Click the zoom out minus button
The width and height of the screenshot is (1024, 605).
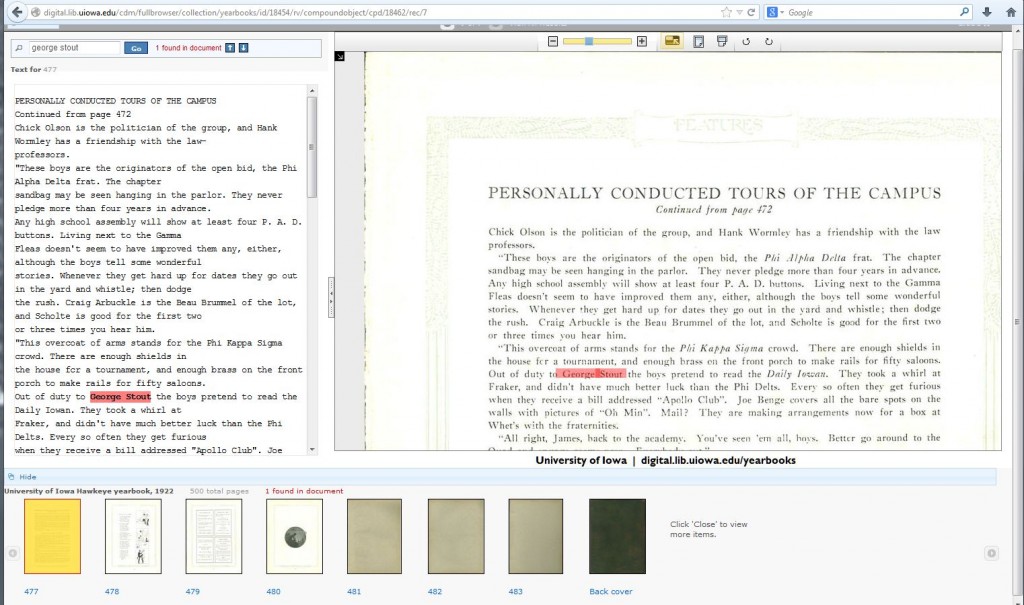click(x=552, y=41)
